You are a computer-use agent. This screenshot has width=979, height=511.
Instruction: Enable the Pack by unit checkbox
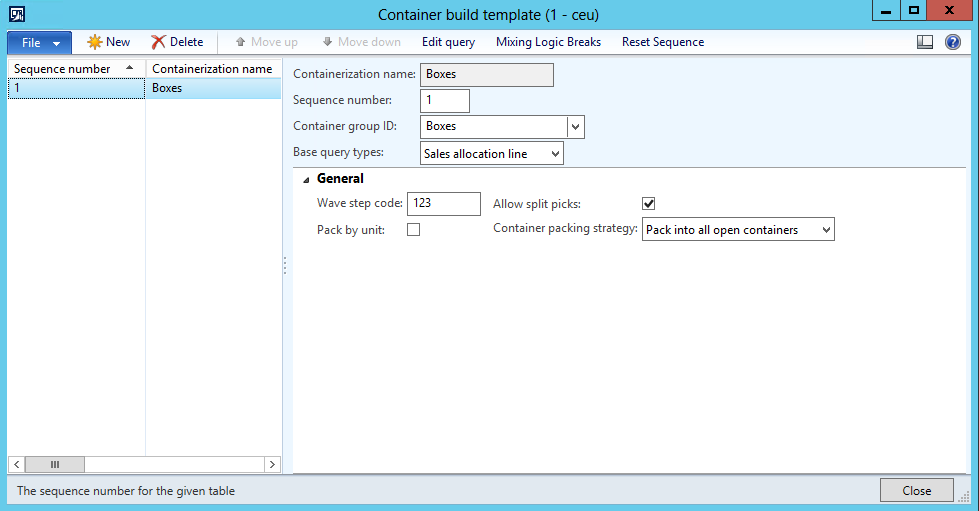coord(413,230)
